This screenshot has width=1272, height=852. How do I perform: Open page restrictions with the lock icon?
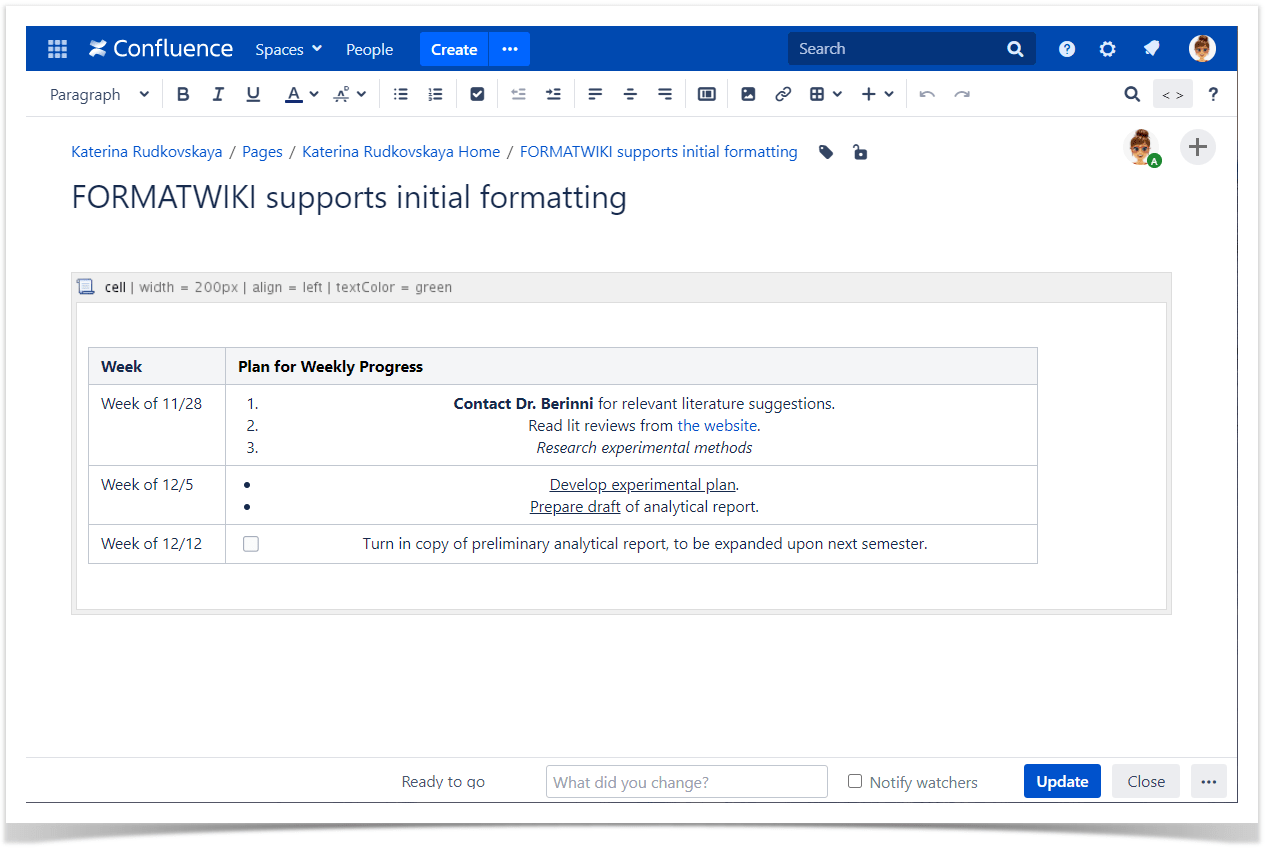pyautogui.click(x=860, y=151)
